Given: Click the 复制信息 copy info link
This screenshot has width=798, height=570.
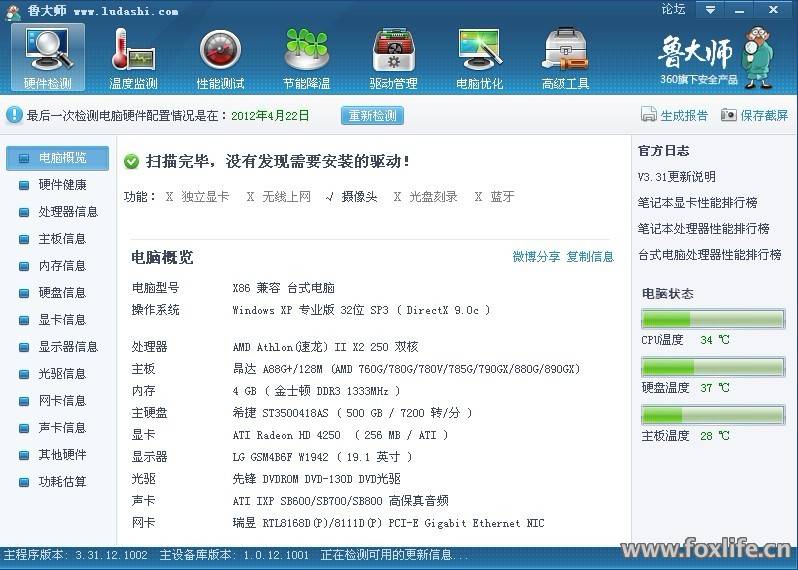Looking at the screenshot, I should click(x=590, y=257).
